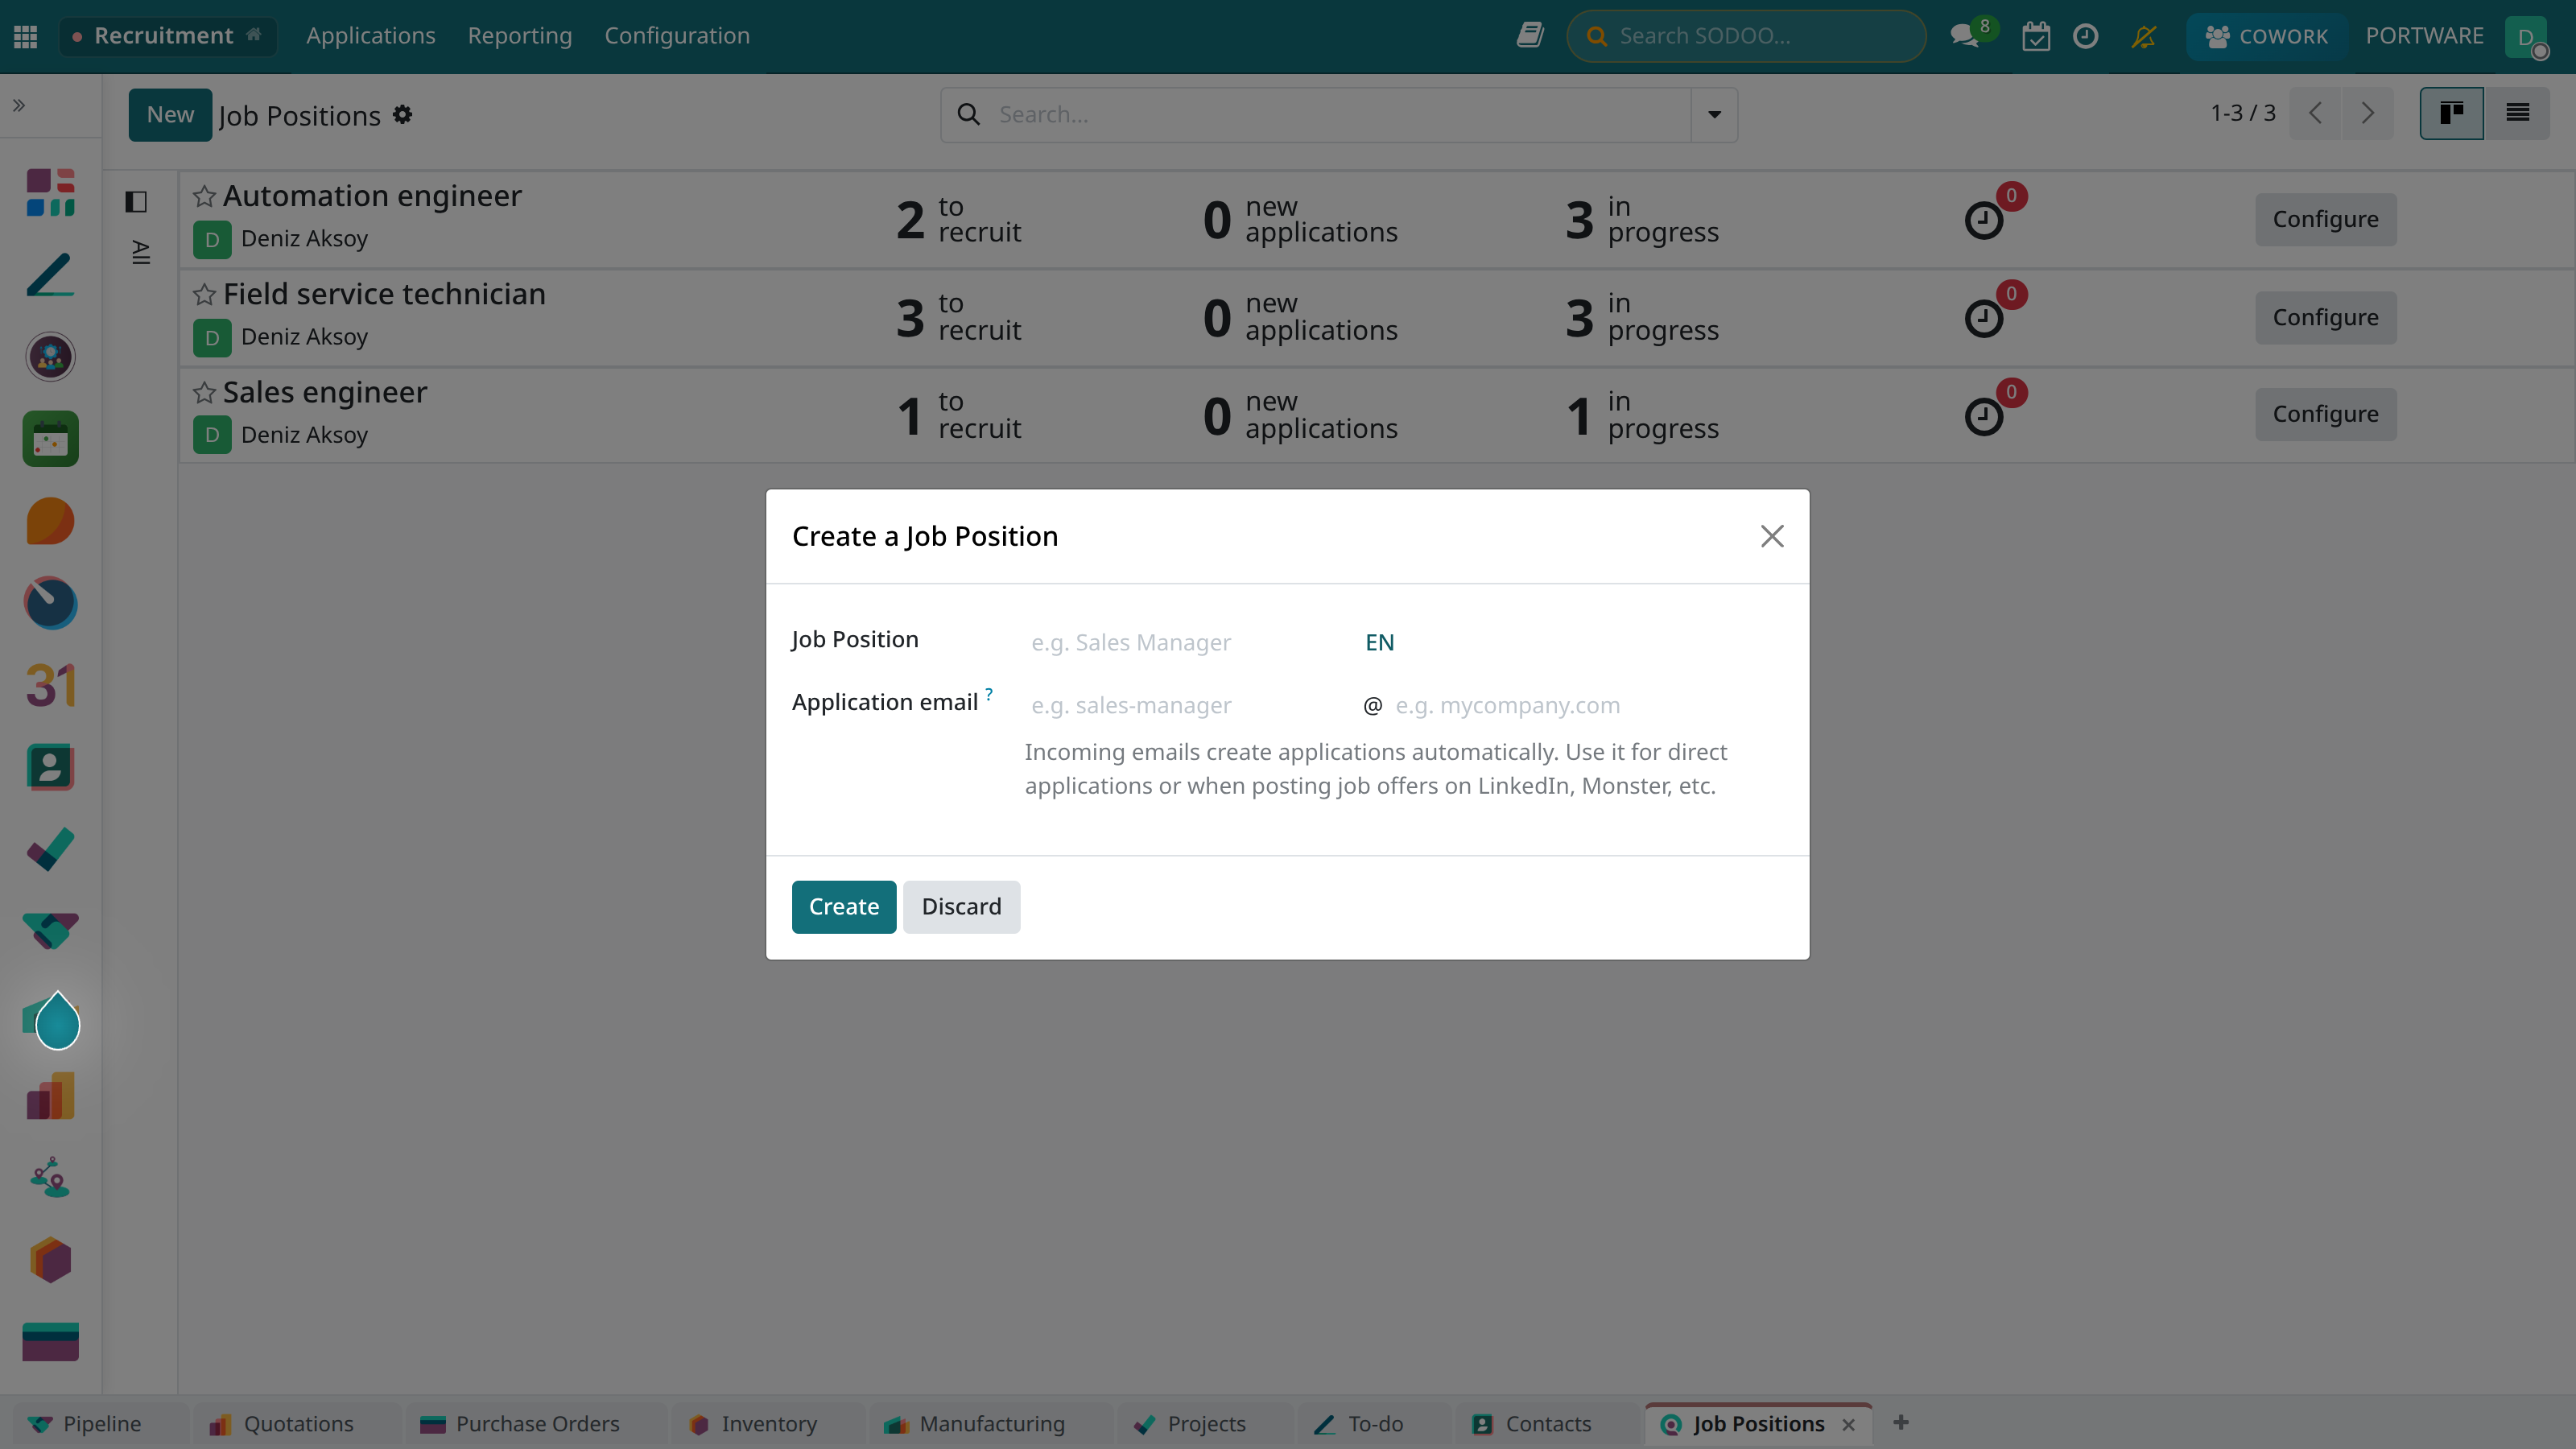The image size is (2576, 1449).
Task: Mark Sales engineer as favorite star
Action: [x=204, y=392]
